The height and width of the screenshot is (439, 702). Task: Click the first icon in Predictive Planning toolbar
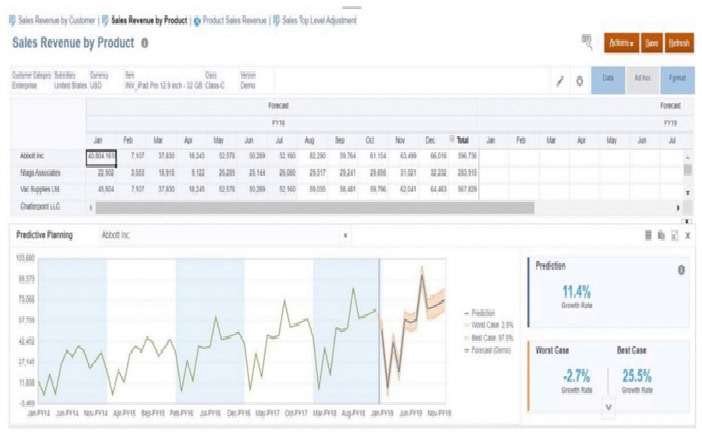pyautogui.click(x=648, y=235)
